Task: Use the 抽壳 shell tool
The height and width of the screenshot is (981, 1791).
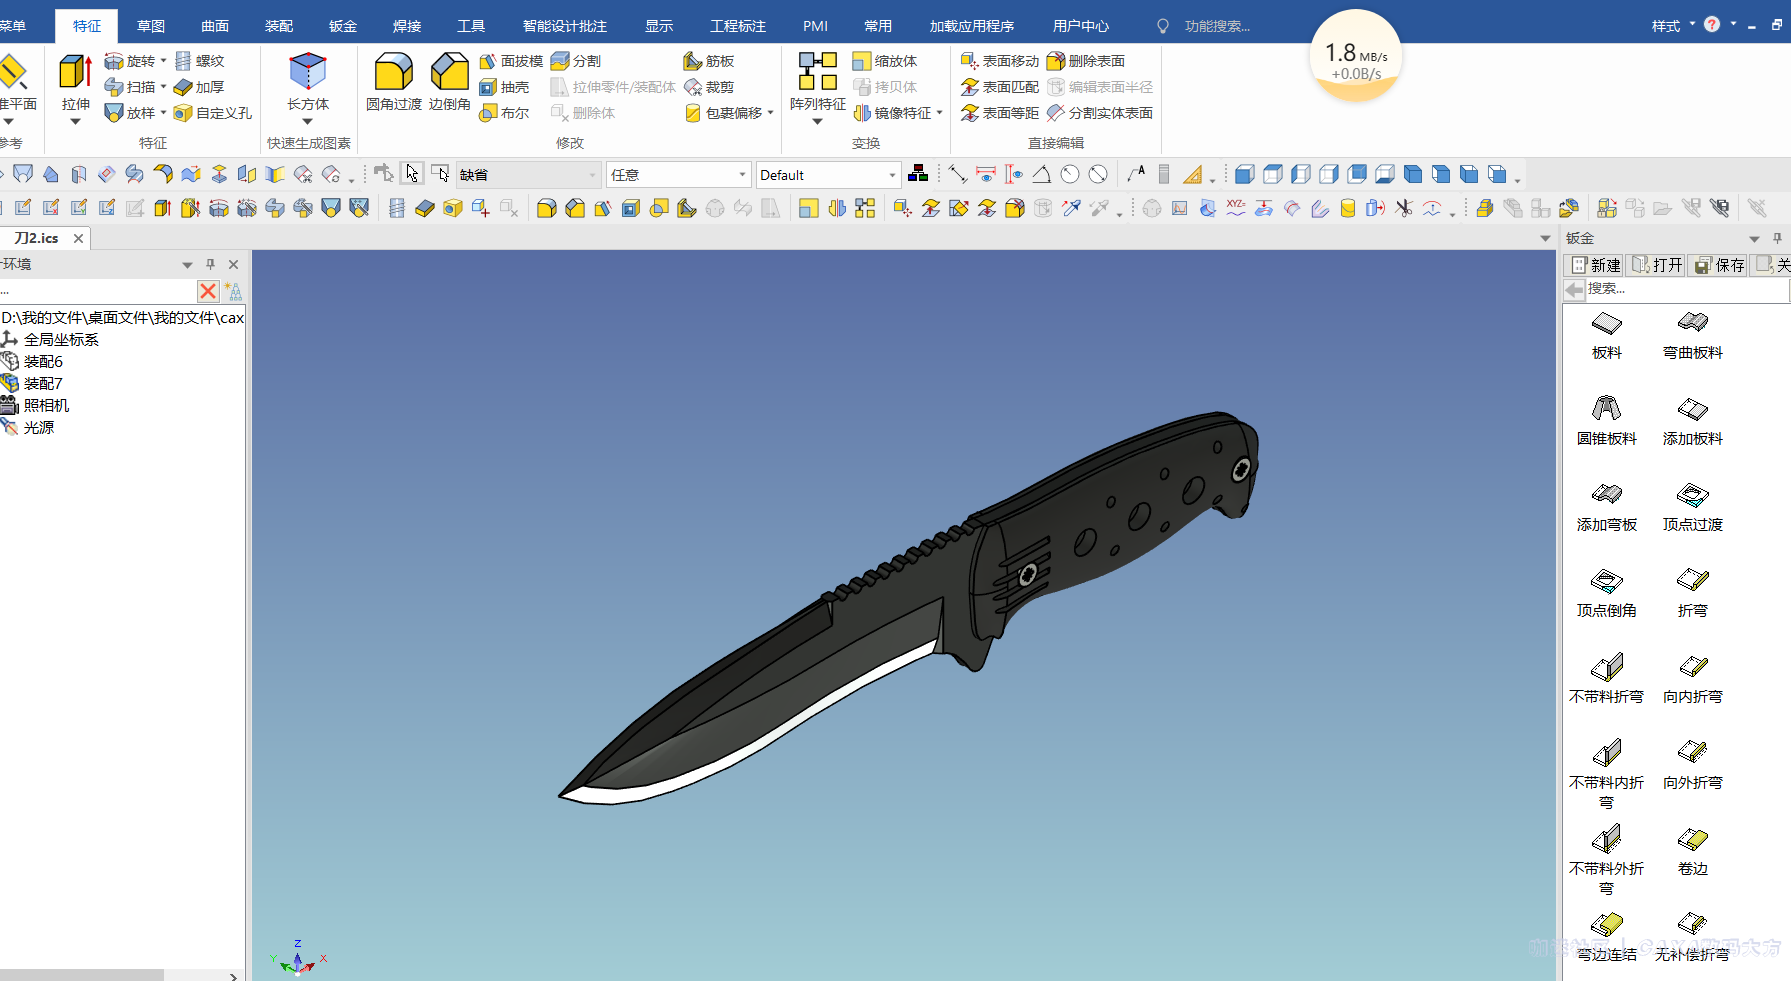Action: click(505, 87)
